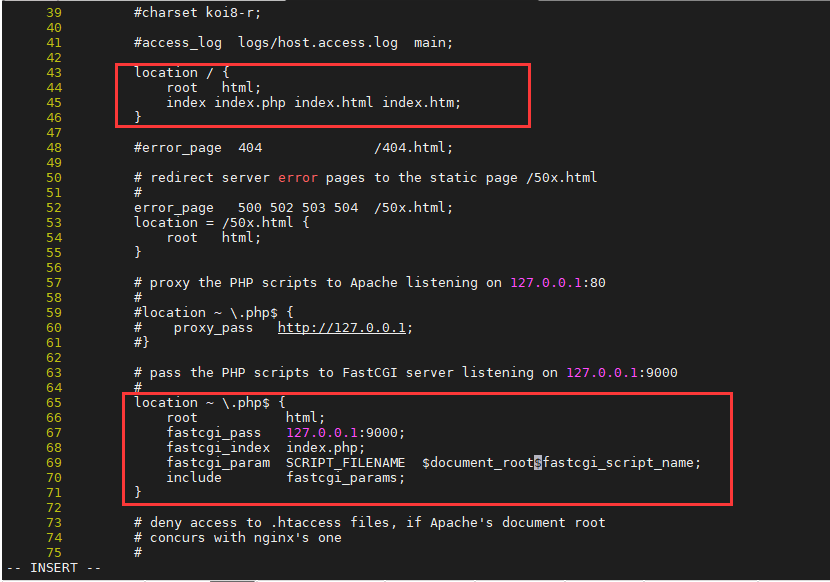Click closing brace on line 71

pyautogui.click(x=138, y=493)
